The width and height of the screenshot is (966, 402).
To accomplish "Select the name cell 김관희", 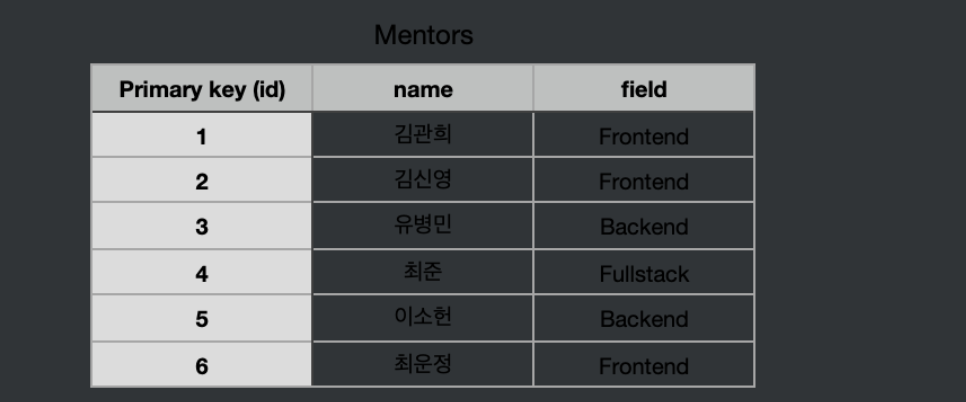I will click(x=423, y=134).
